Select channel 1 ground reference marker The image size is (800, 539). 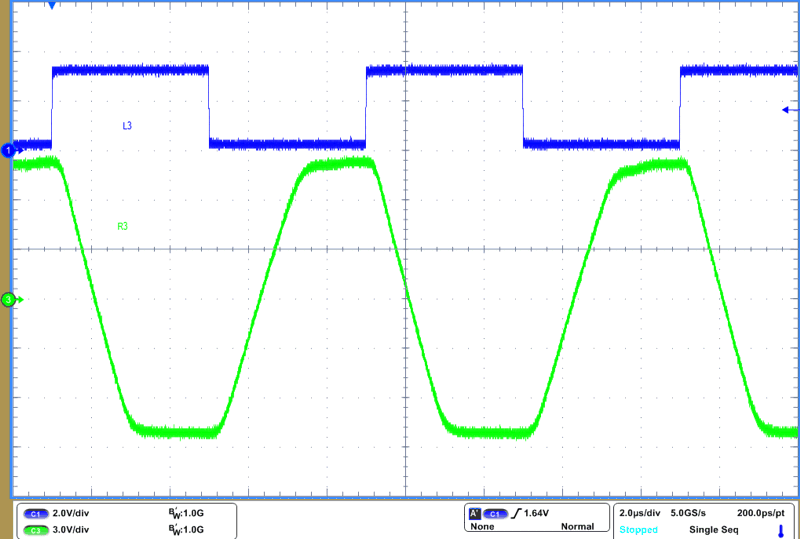pos(9,150)
